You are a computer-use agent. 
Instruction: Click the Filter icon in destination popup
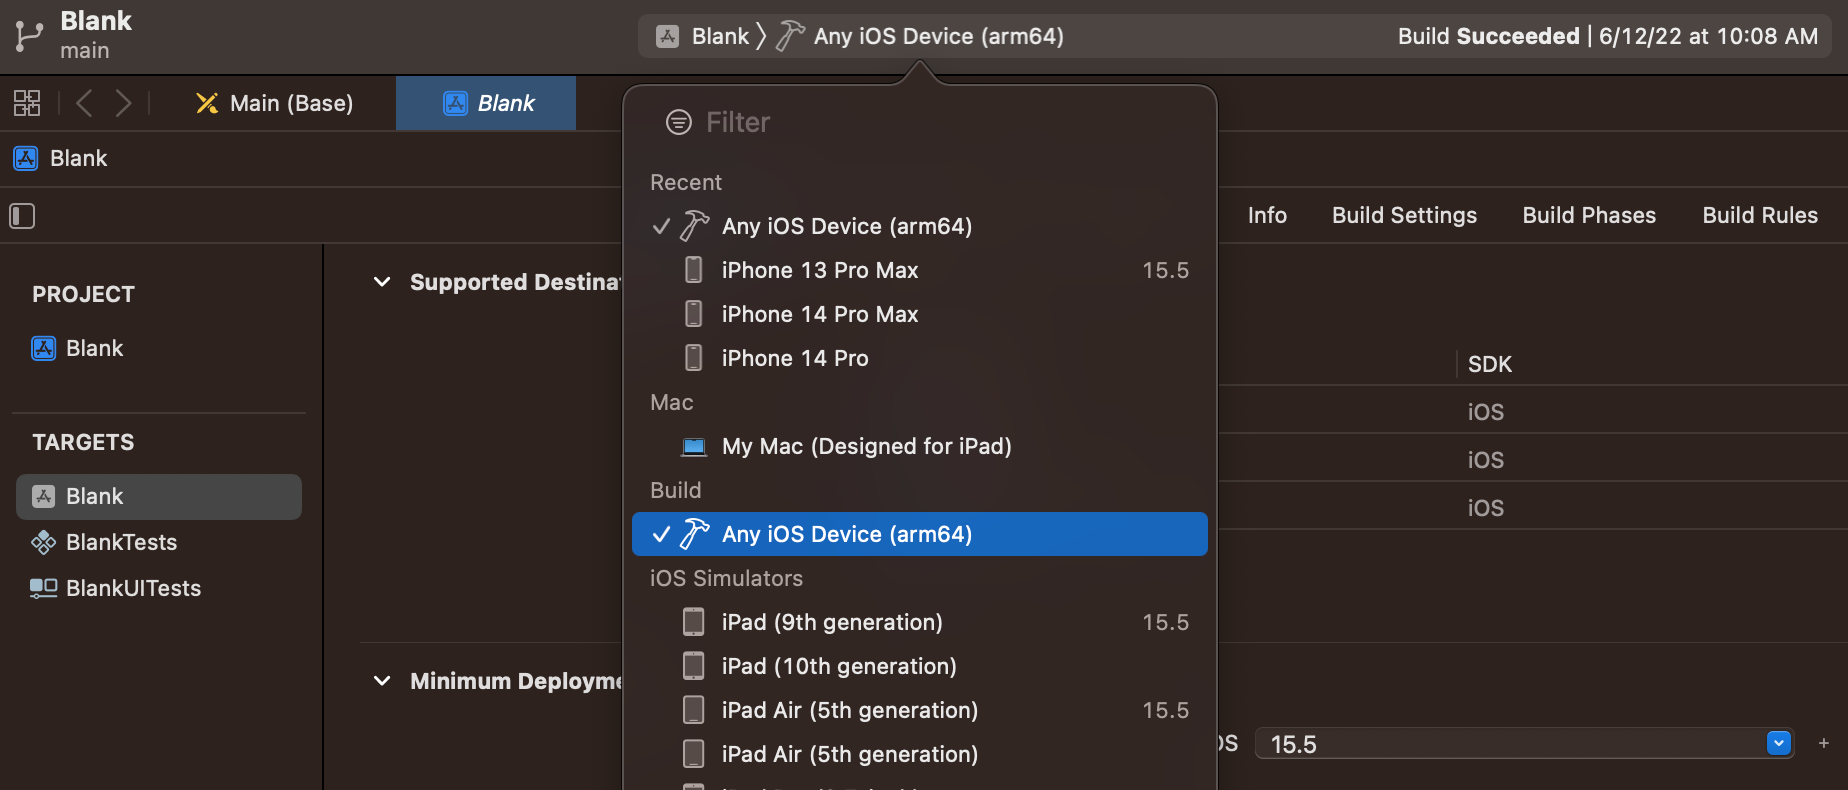coord(679,122)
